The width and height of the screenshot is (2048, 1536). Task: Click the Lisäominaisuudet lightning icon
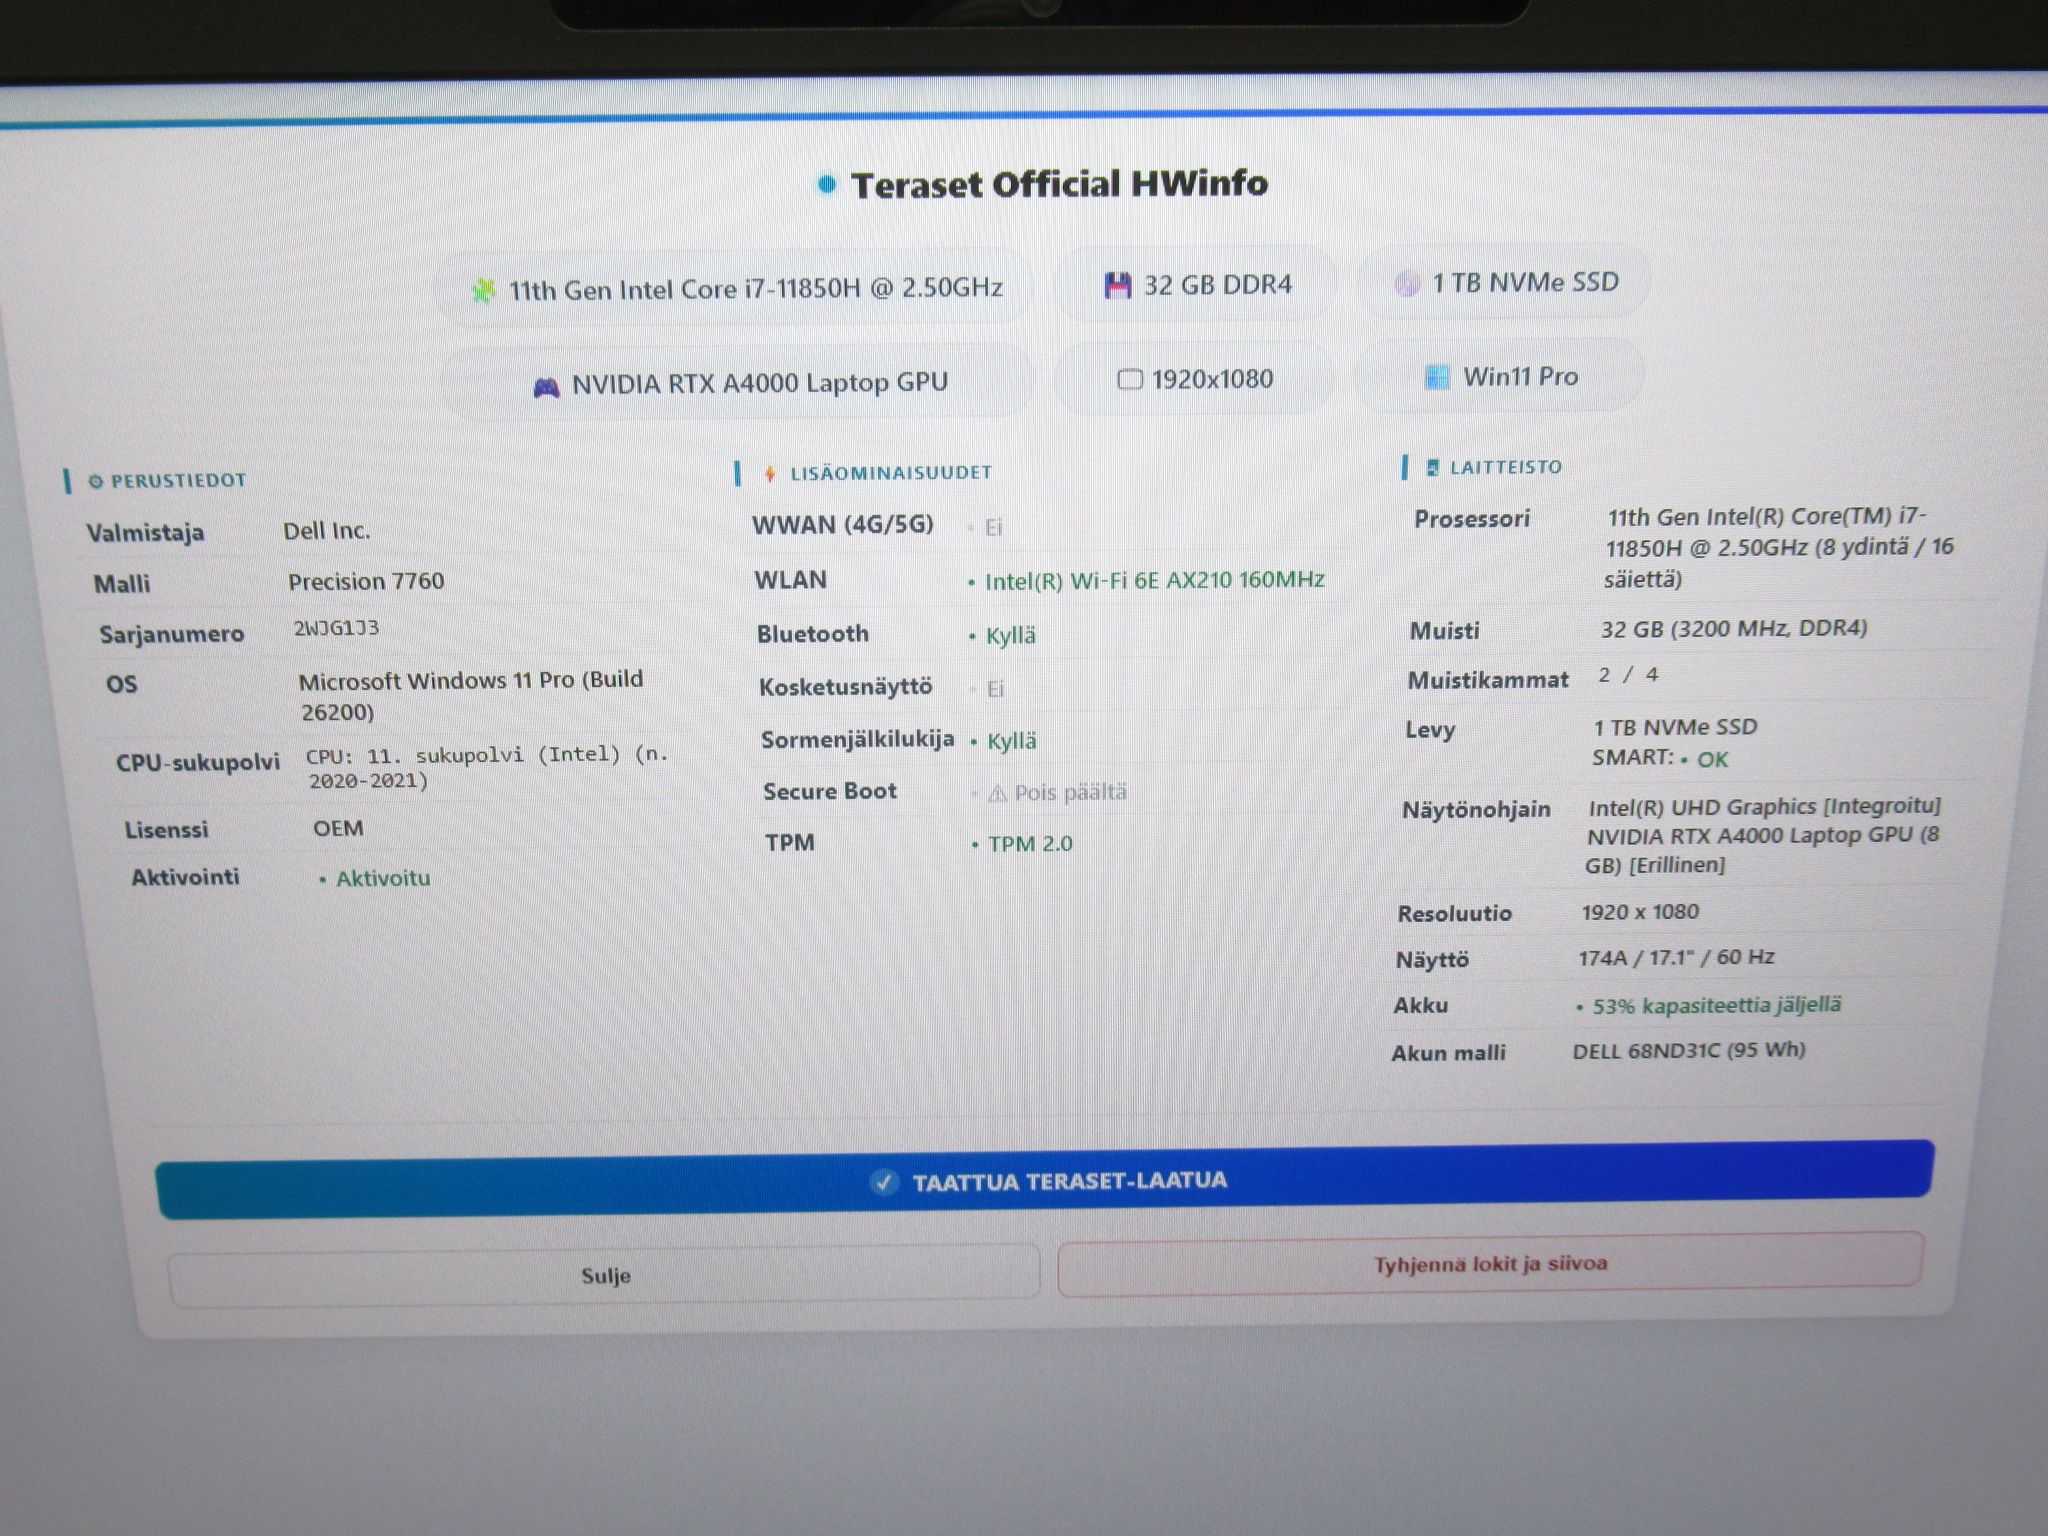(770, 474)
